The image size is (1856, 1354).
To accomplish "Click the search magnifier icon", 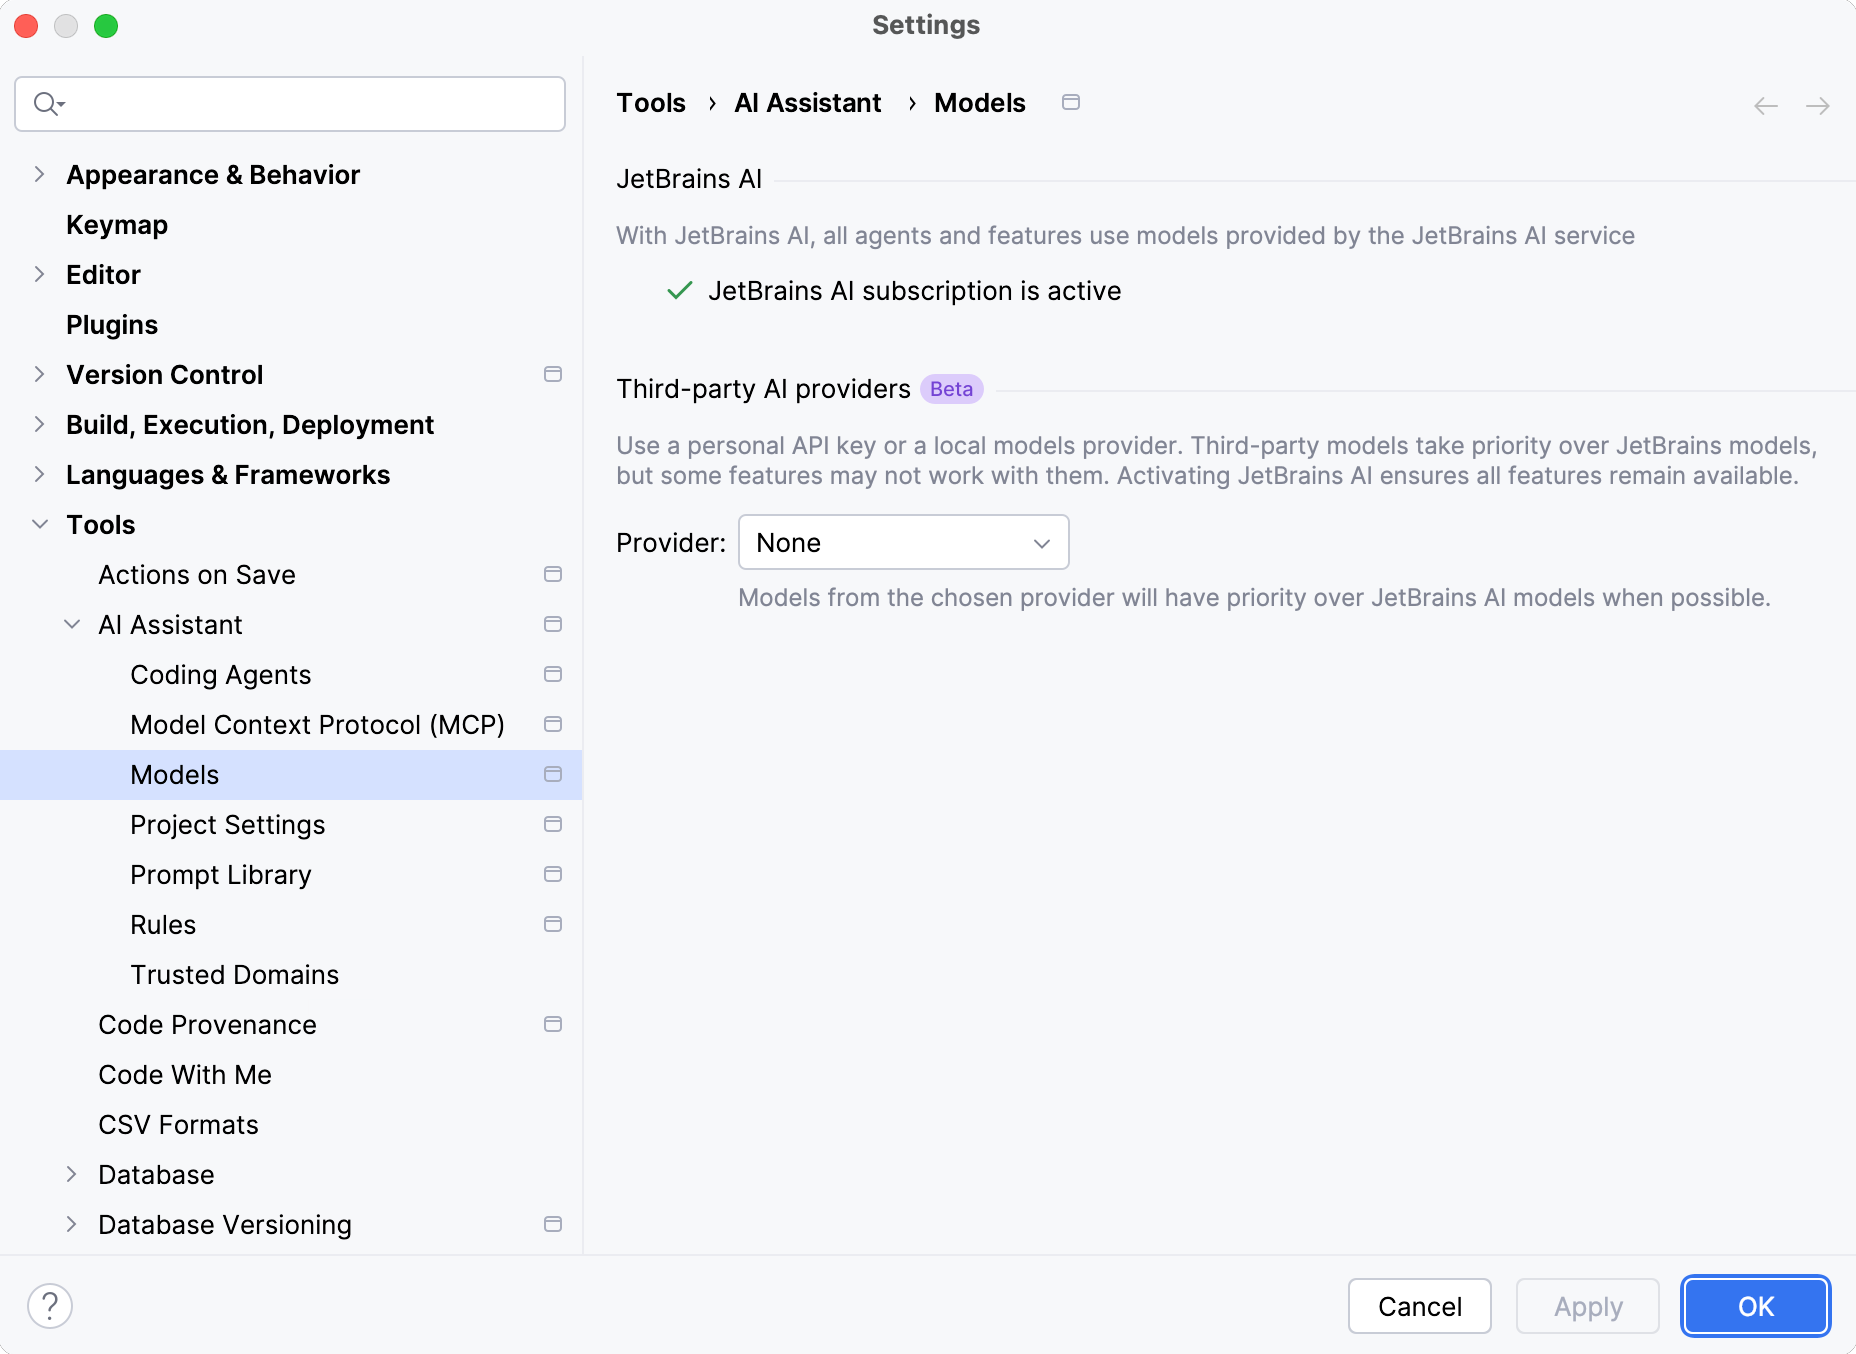I will pyautogui.click(x=47, y=104).
